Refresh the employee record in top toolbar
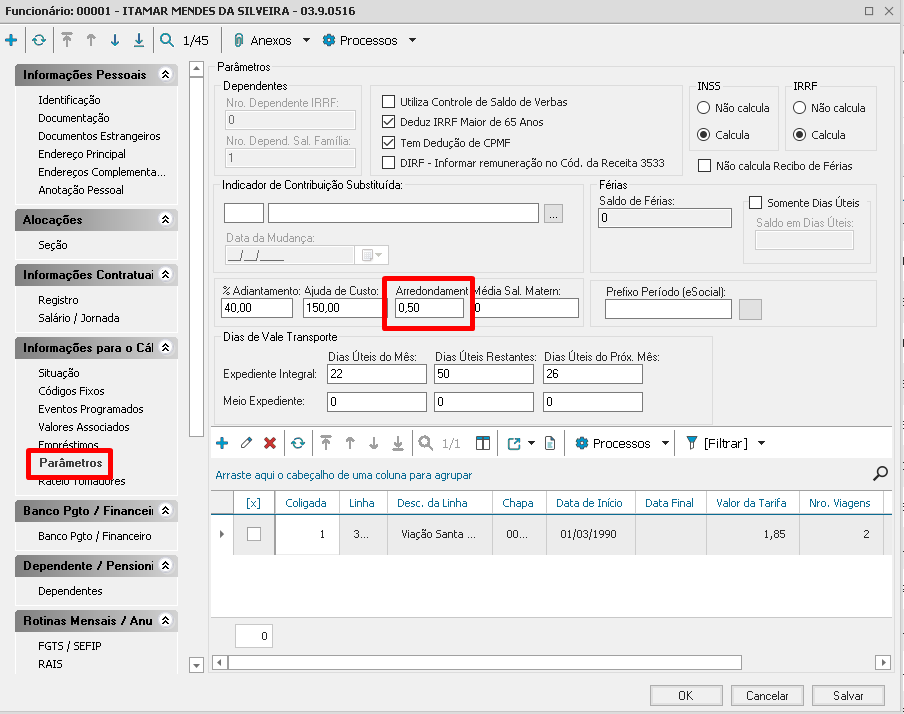 pos(39,40)
